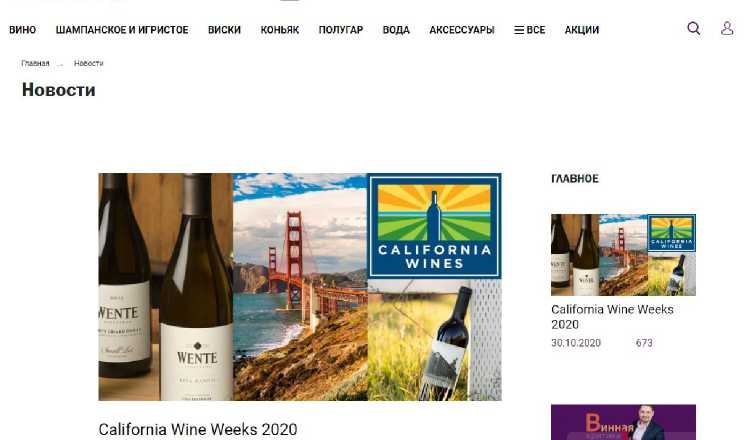Click the 30.10.2020 article date
Viewport: 744px width, 440px height.
click(576, 343)
